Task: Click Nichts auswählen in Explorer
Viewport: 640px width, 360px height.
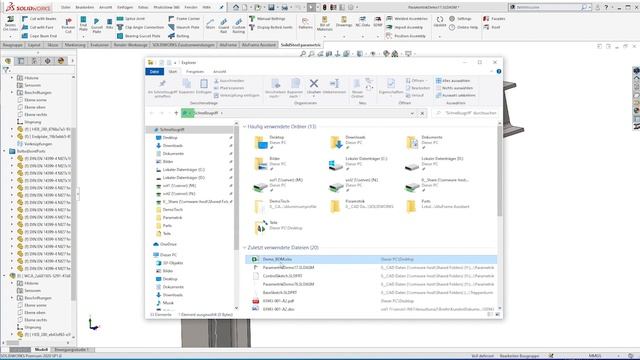Action: [x=454, y=88]
